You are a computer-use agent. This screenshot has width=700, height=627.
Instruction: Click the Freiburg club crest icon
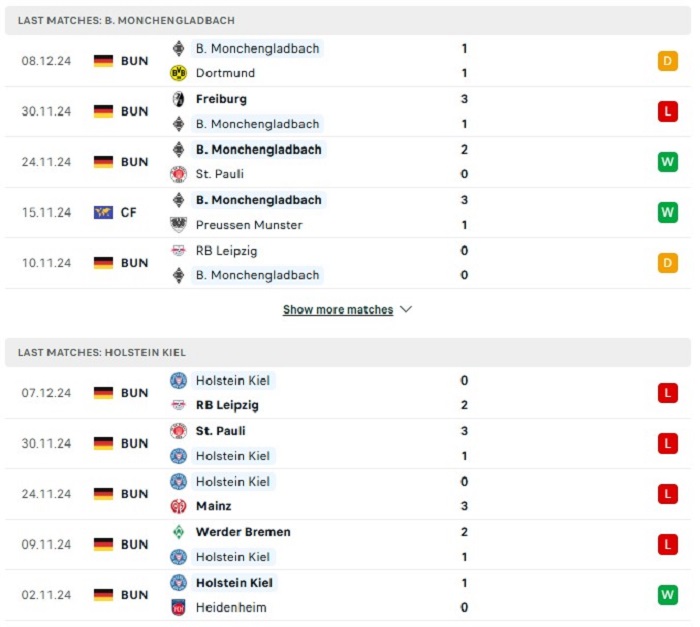tap(178, 99)
